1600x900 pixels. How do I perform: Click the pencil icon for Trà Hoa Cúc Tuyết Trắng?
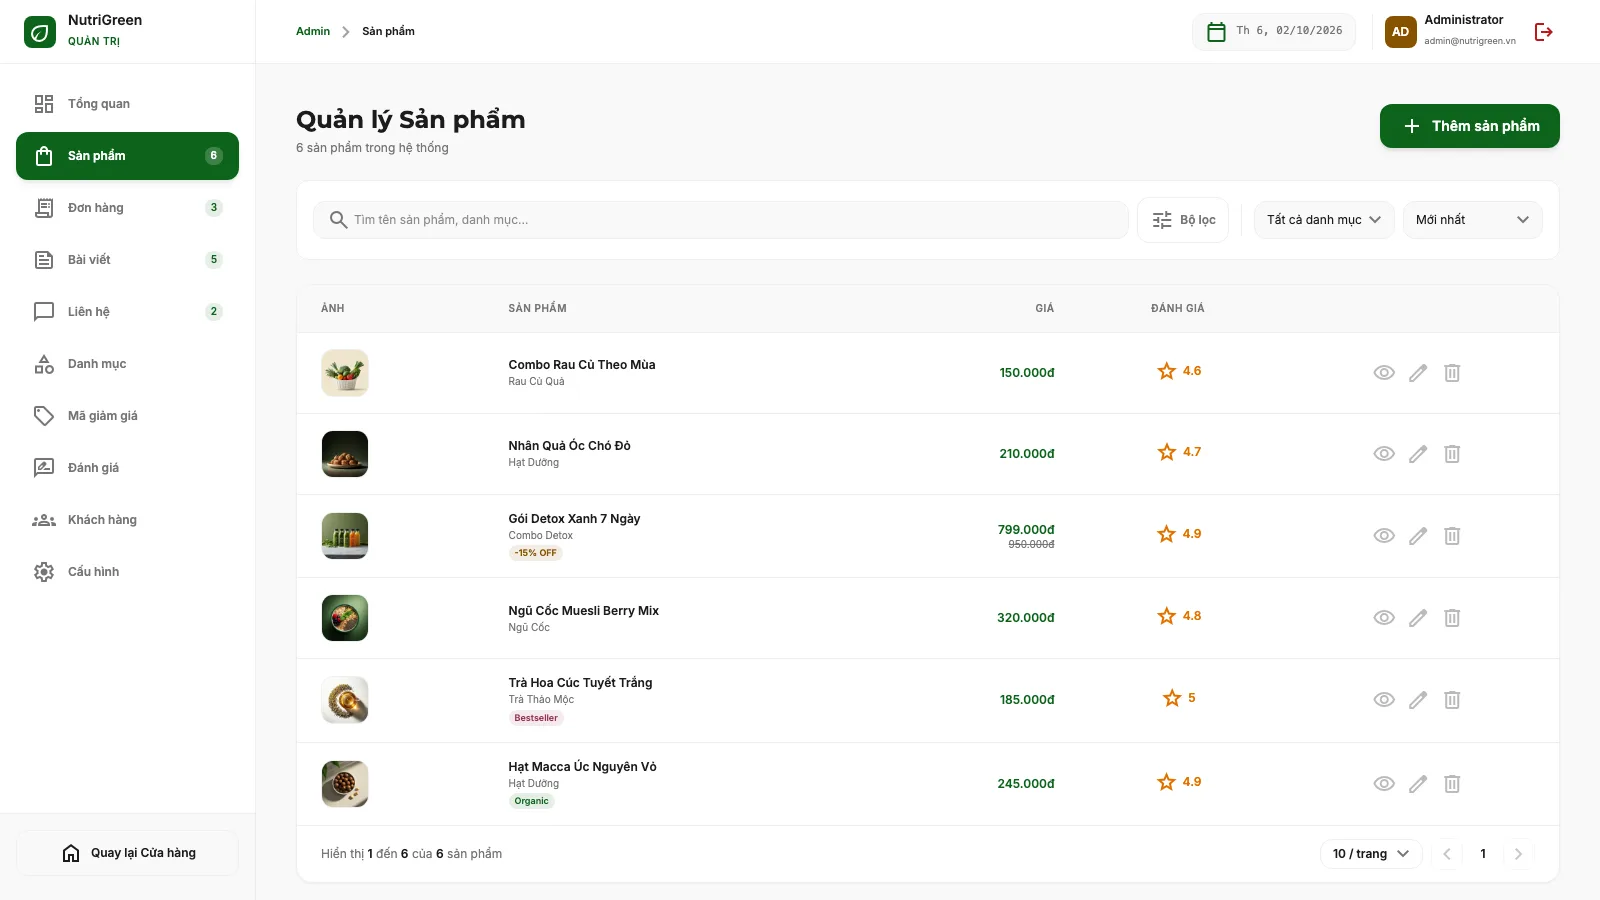1418,700
